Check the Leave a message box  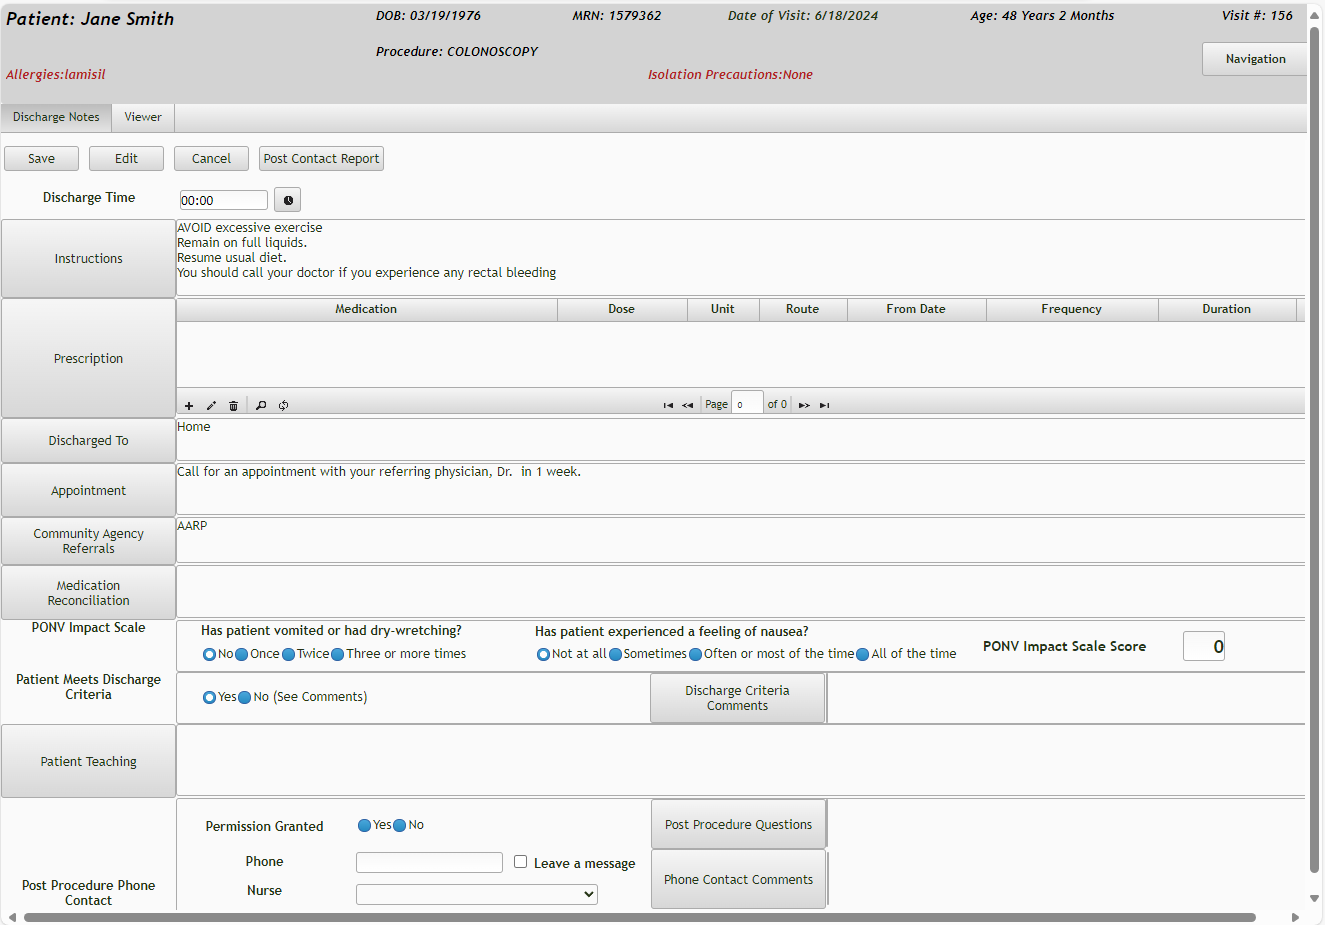click(521, 862)
